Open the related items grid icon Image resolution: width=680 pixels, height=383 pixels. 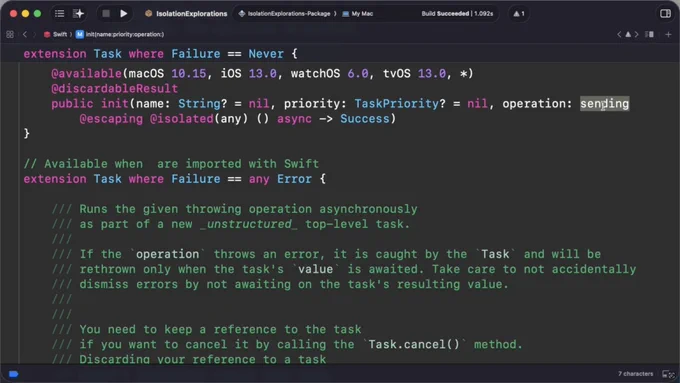point(10,34)
